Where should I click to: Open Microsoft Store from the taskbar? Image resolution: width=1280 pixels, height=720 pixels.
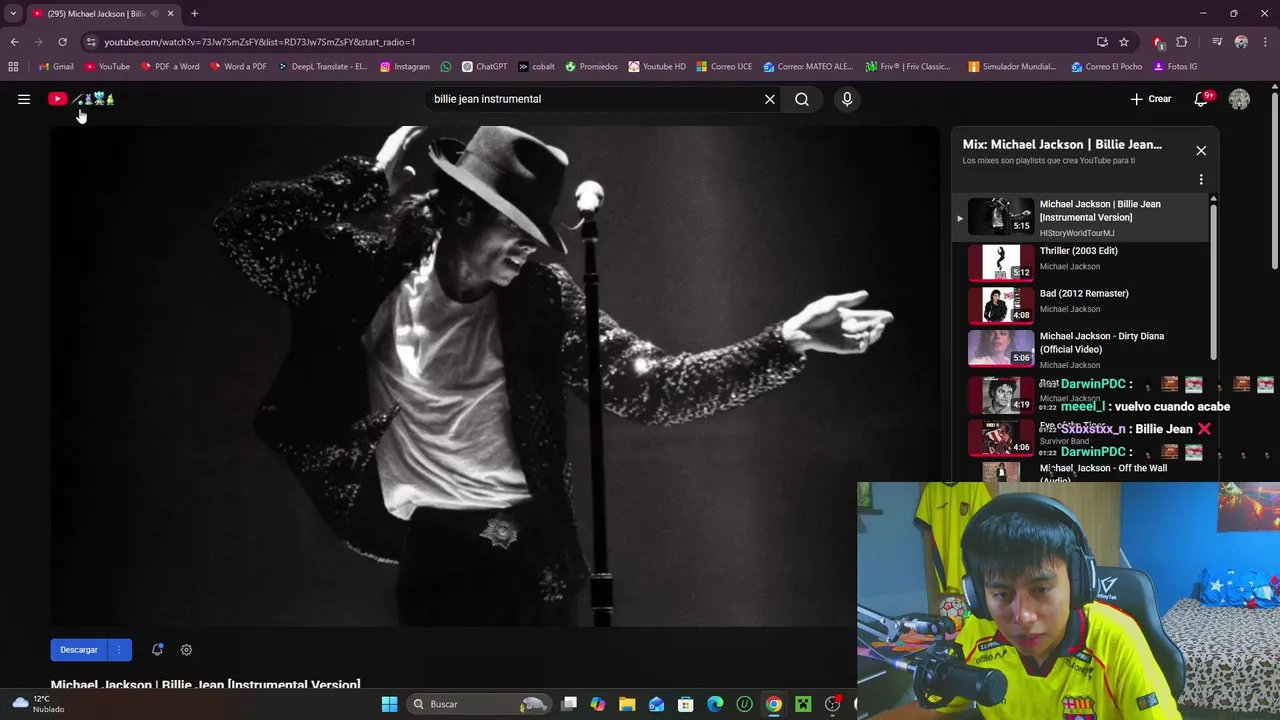point(686,704)
